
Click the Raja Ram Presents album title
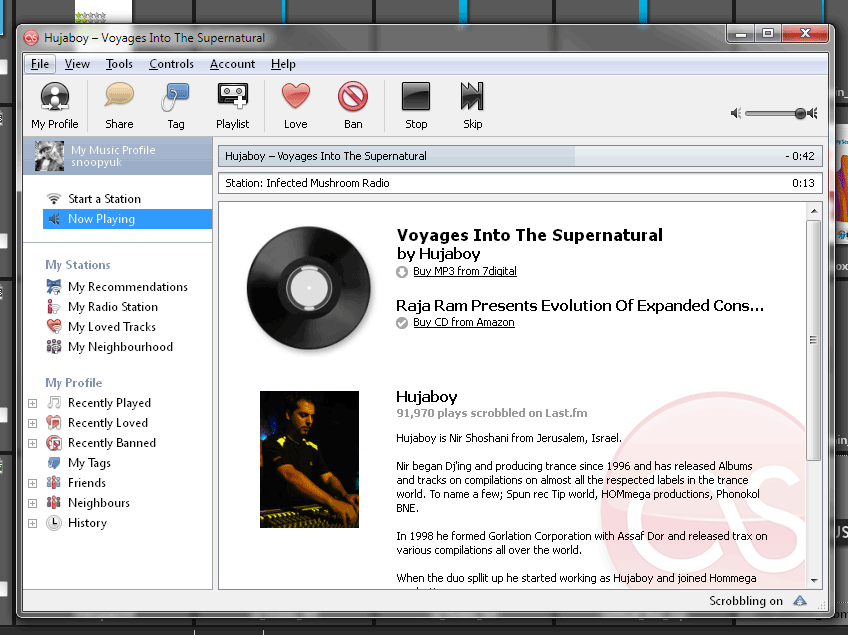(x=580, y=306)
